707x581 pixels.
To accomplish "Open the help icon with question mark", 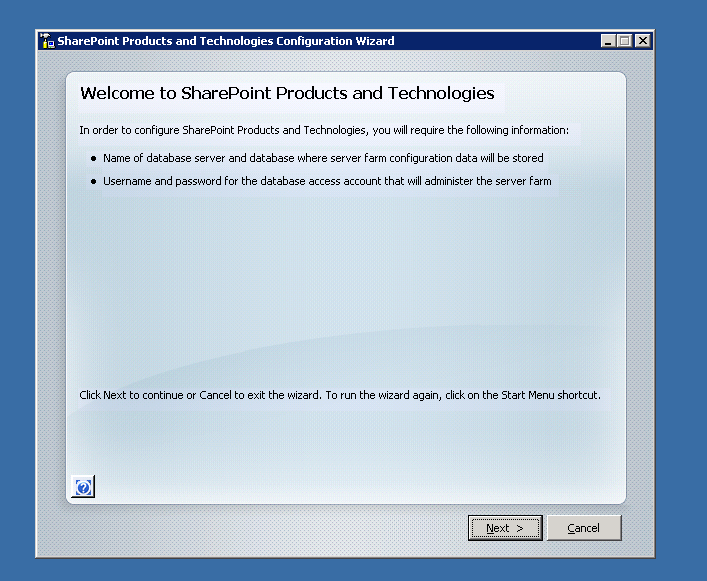I will [83, 487].
